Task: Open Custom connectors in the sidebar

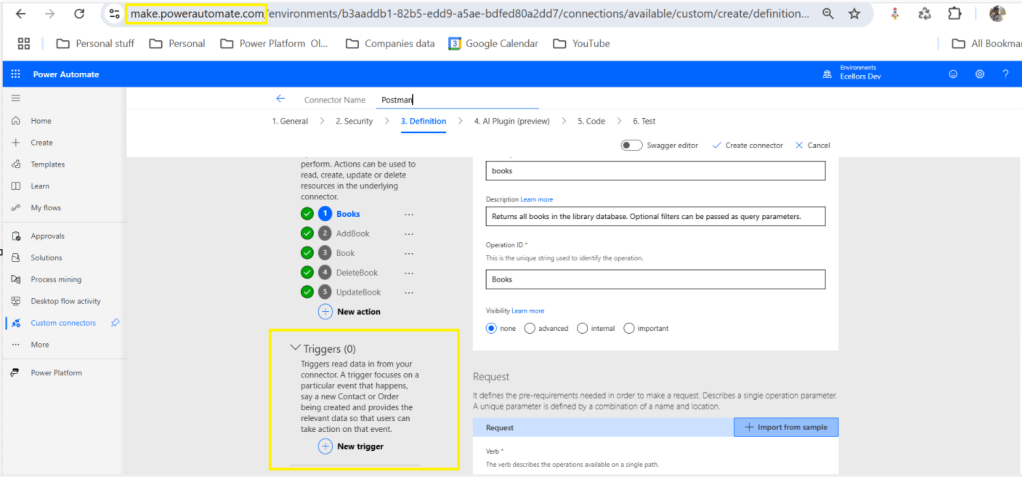Action: click(62, 323)
